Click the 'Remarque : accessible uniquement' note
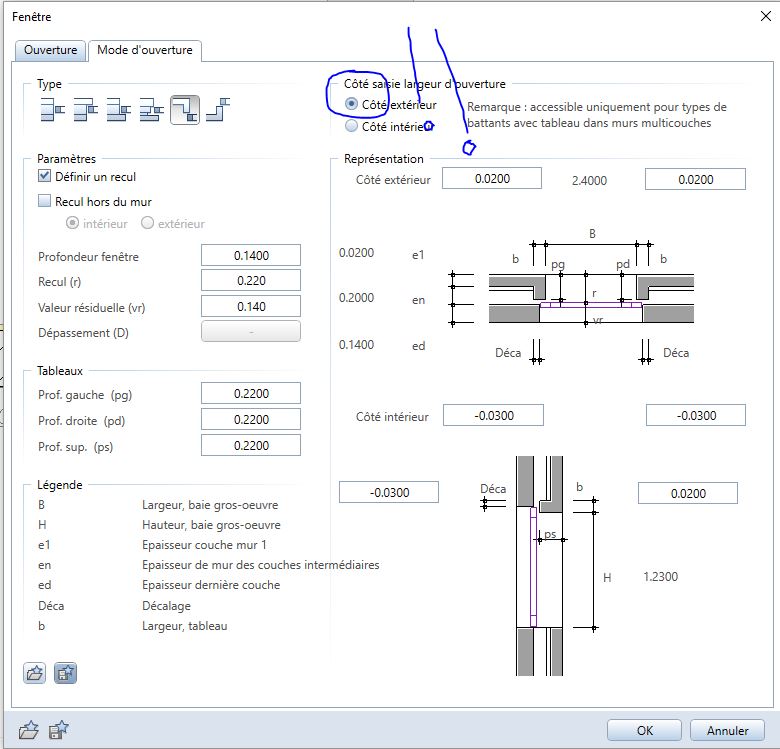 click(x=597, y=115)
